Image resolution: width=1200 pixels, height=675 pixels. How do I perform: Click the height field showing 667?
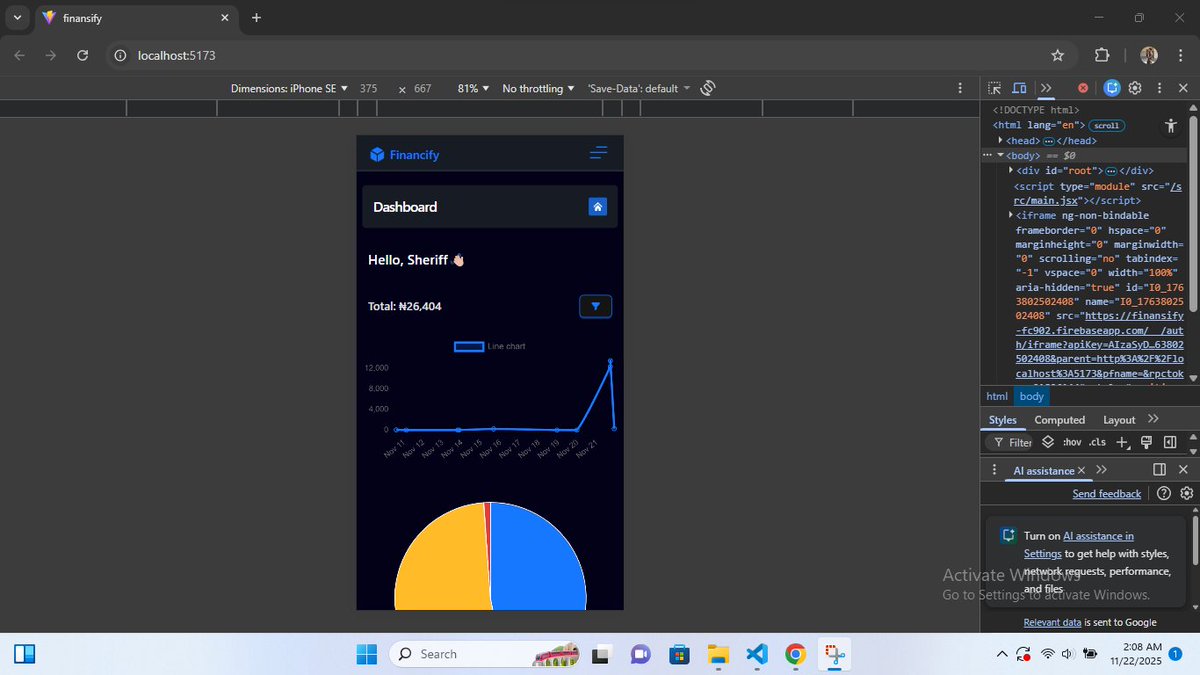pos(423,88)
